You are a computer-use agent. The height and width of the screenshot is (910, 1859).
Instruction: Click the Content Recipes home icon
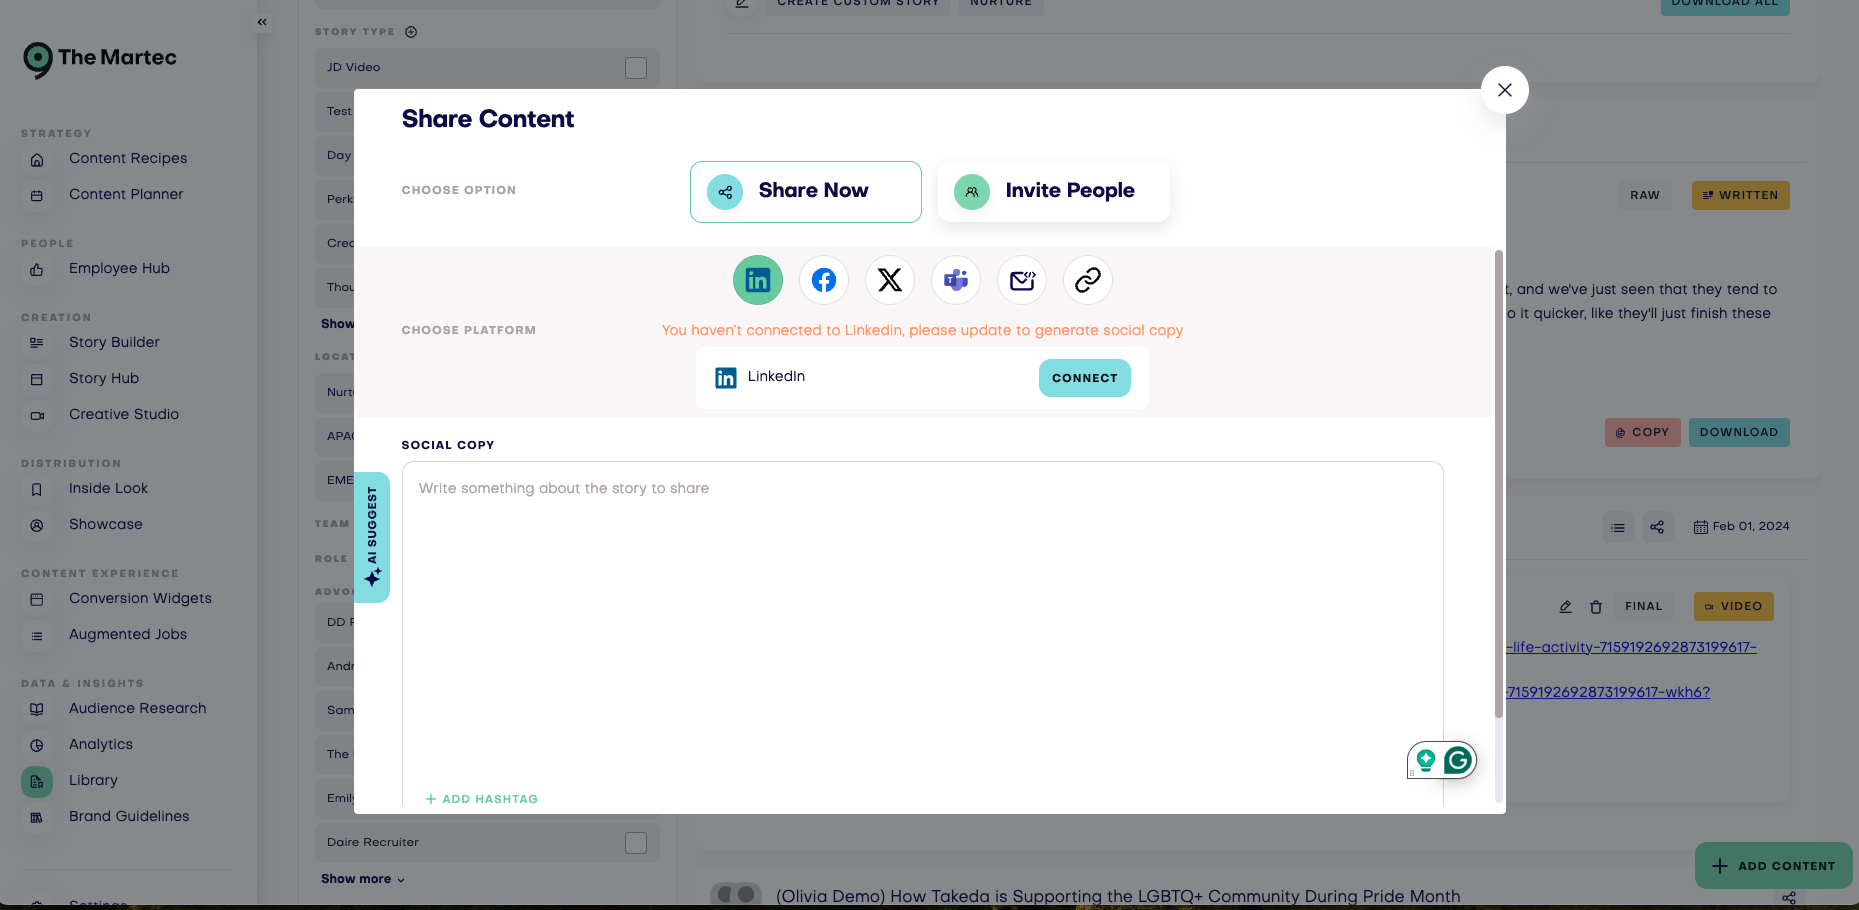pyautogui.click(x=37, y=160)
